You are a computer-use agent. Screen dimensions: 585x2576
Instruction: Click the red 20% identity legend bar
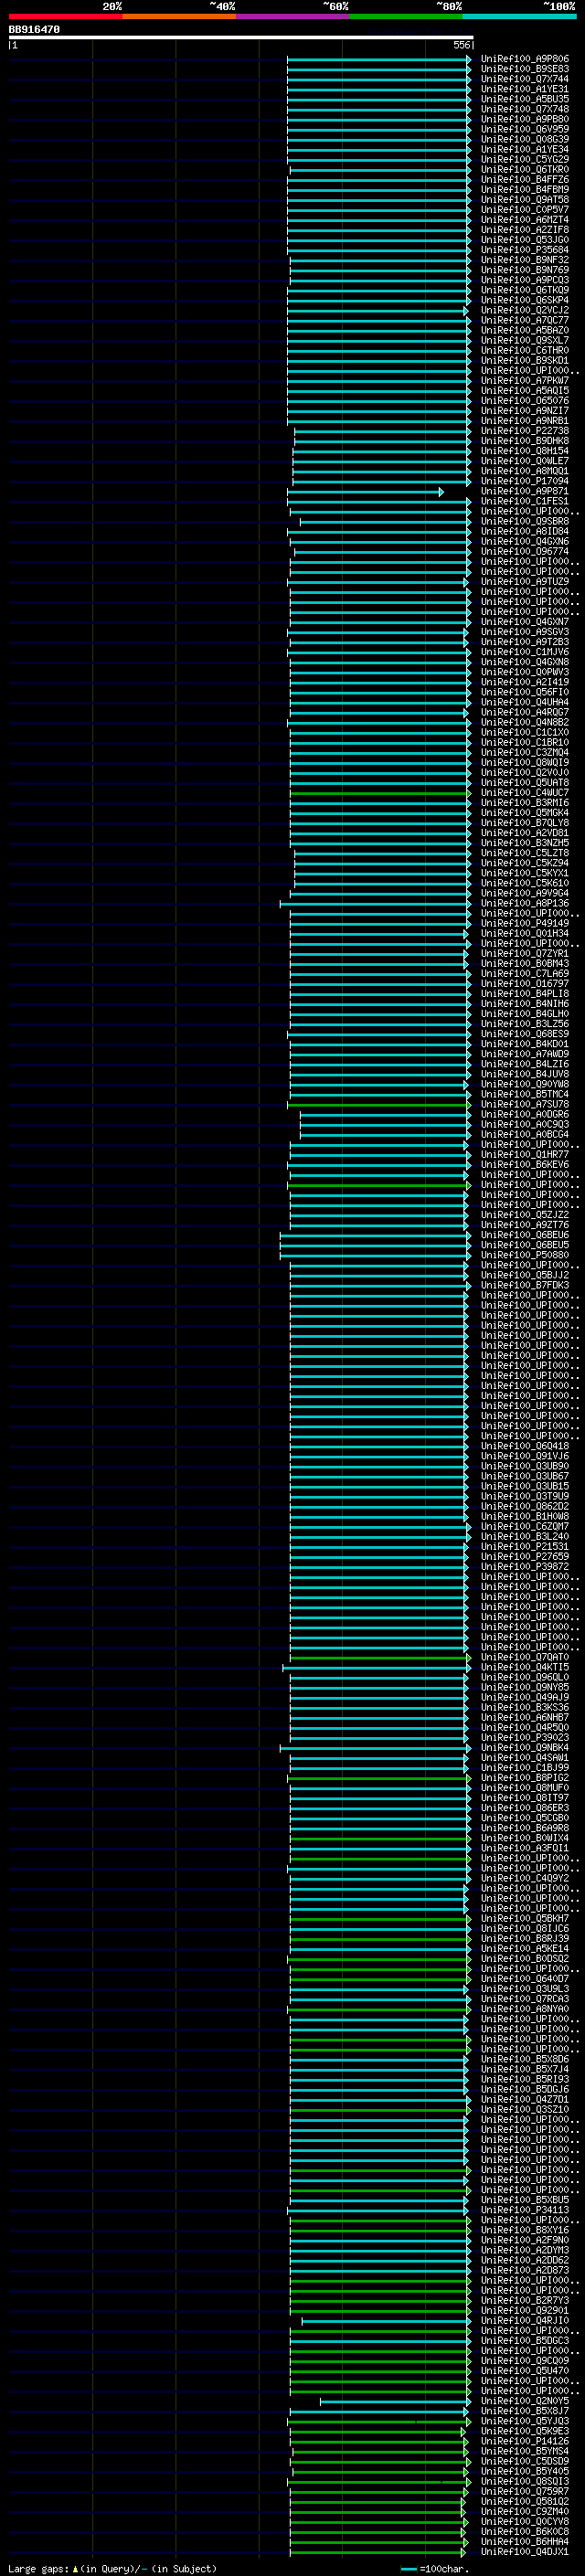(x=65, y=16)
